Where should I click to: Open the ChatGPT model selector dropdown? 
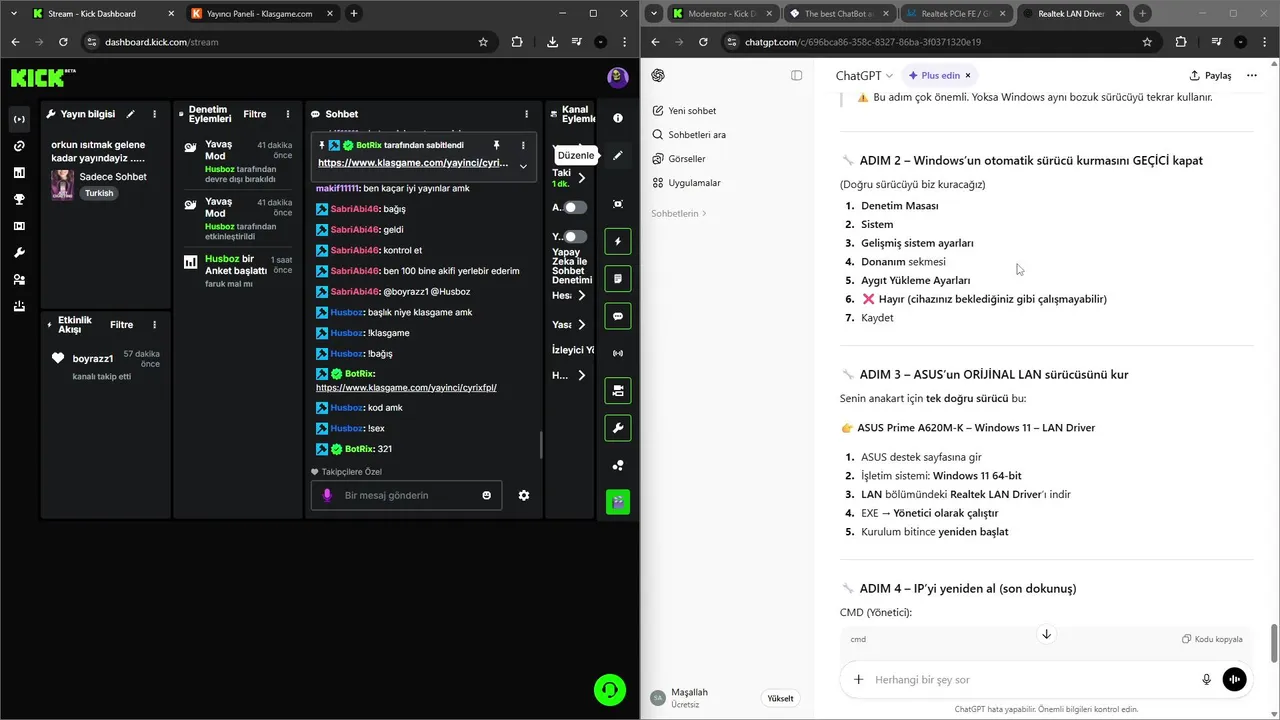tap(865, 75)
